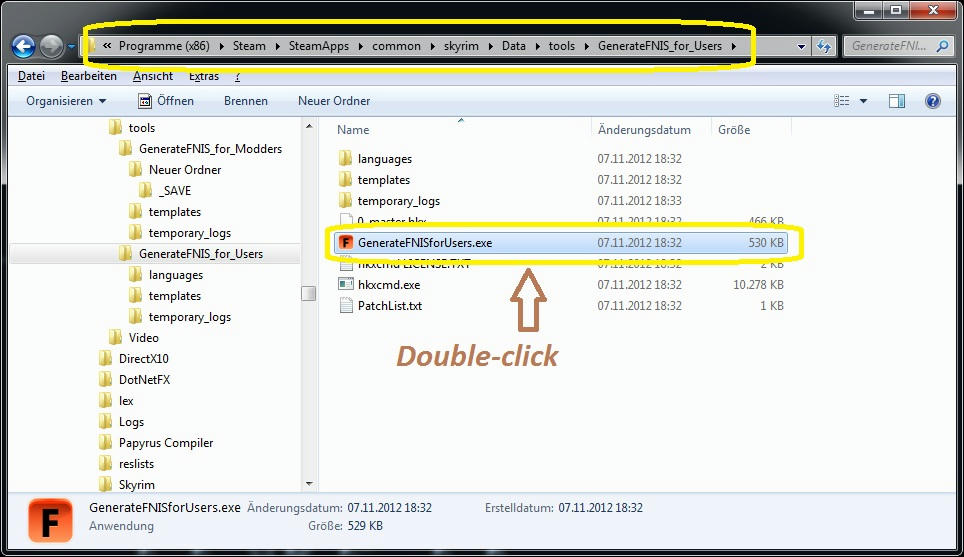Select Papyrus Compiler folder in the tree

pos(165,443)
